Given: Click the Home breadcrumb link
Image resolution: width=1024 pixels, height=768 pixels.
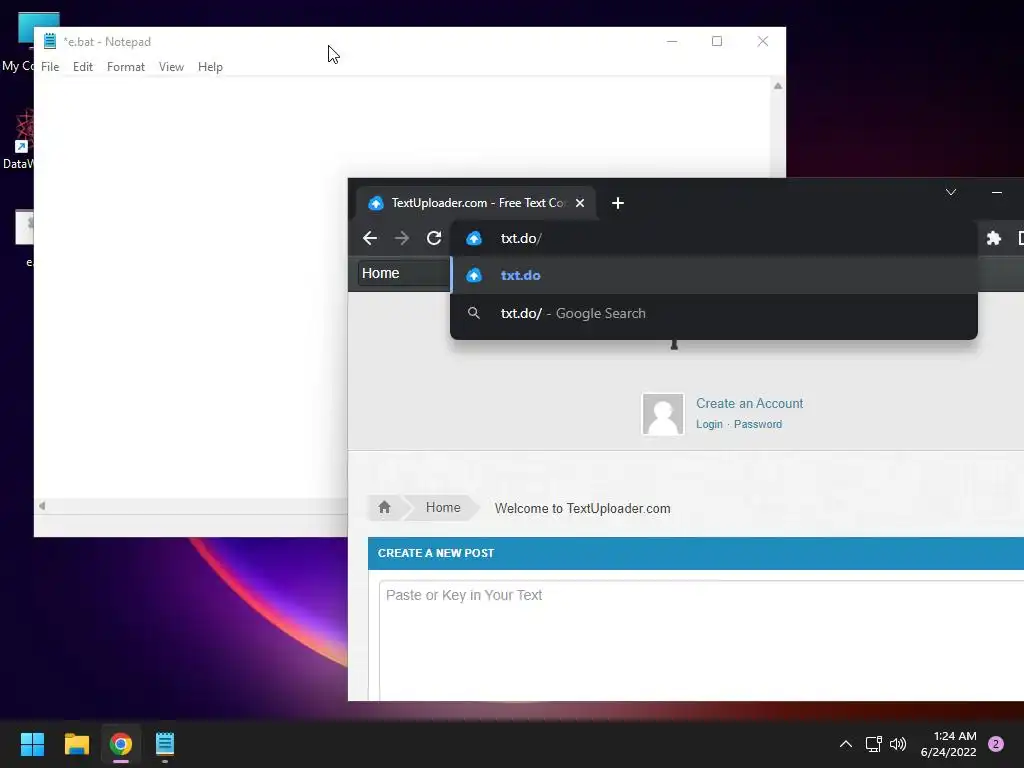Looking at the screenshot, I should [x=443, y=507].
